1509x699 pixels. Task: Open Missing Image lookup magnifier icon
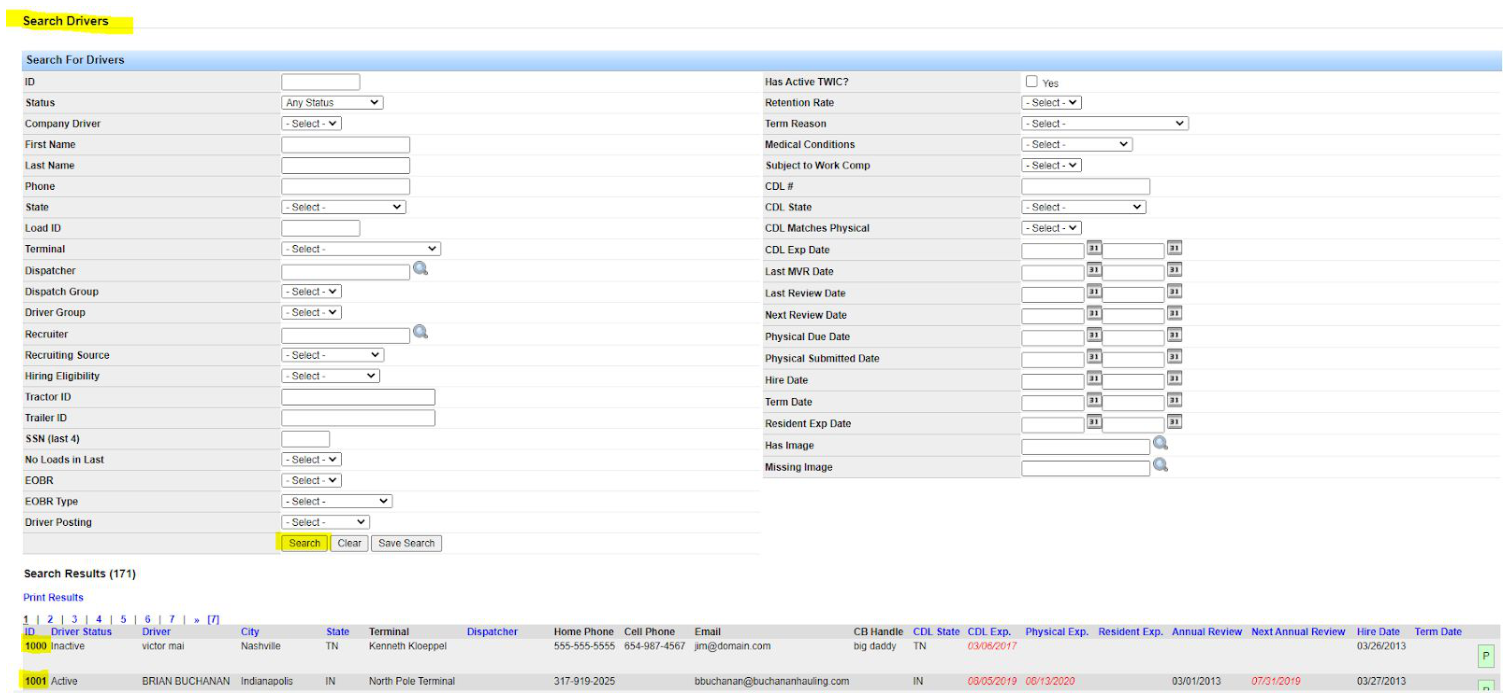tap(1160, 465)
